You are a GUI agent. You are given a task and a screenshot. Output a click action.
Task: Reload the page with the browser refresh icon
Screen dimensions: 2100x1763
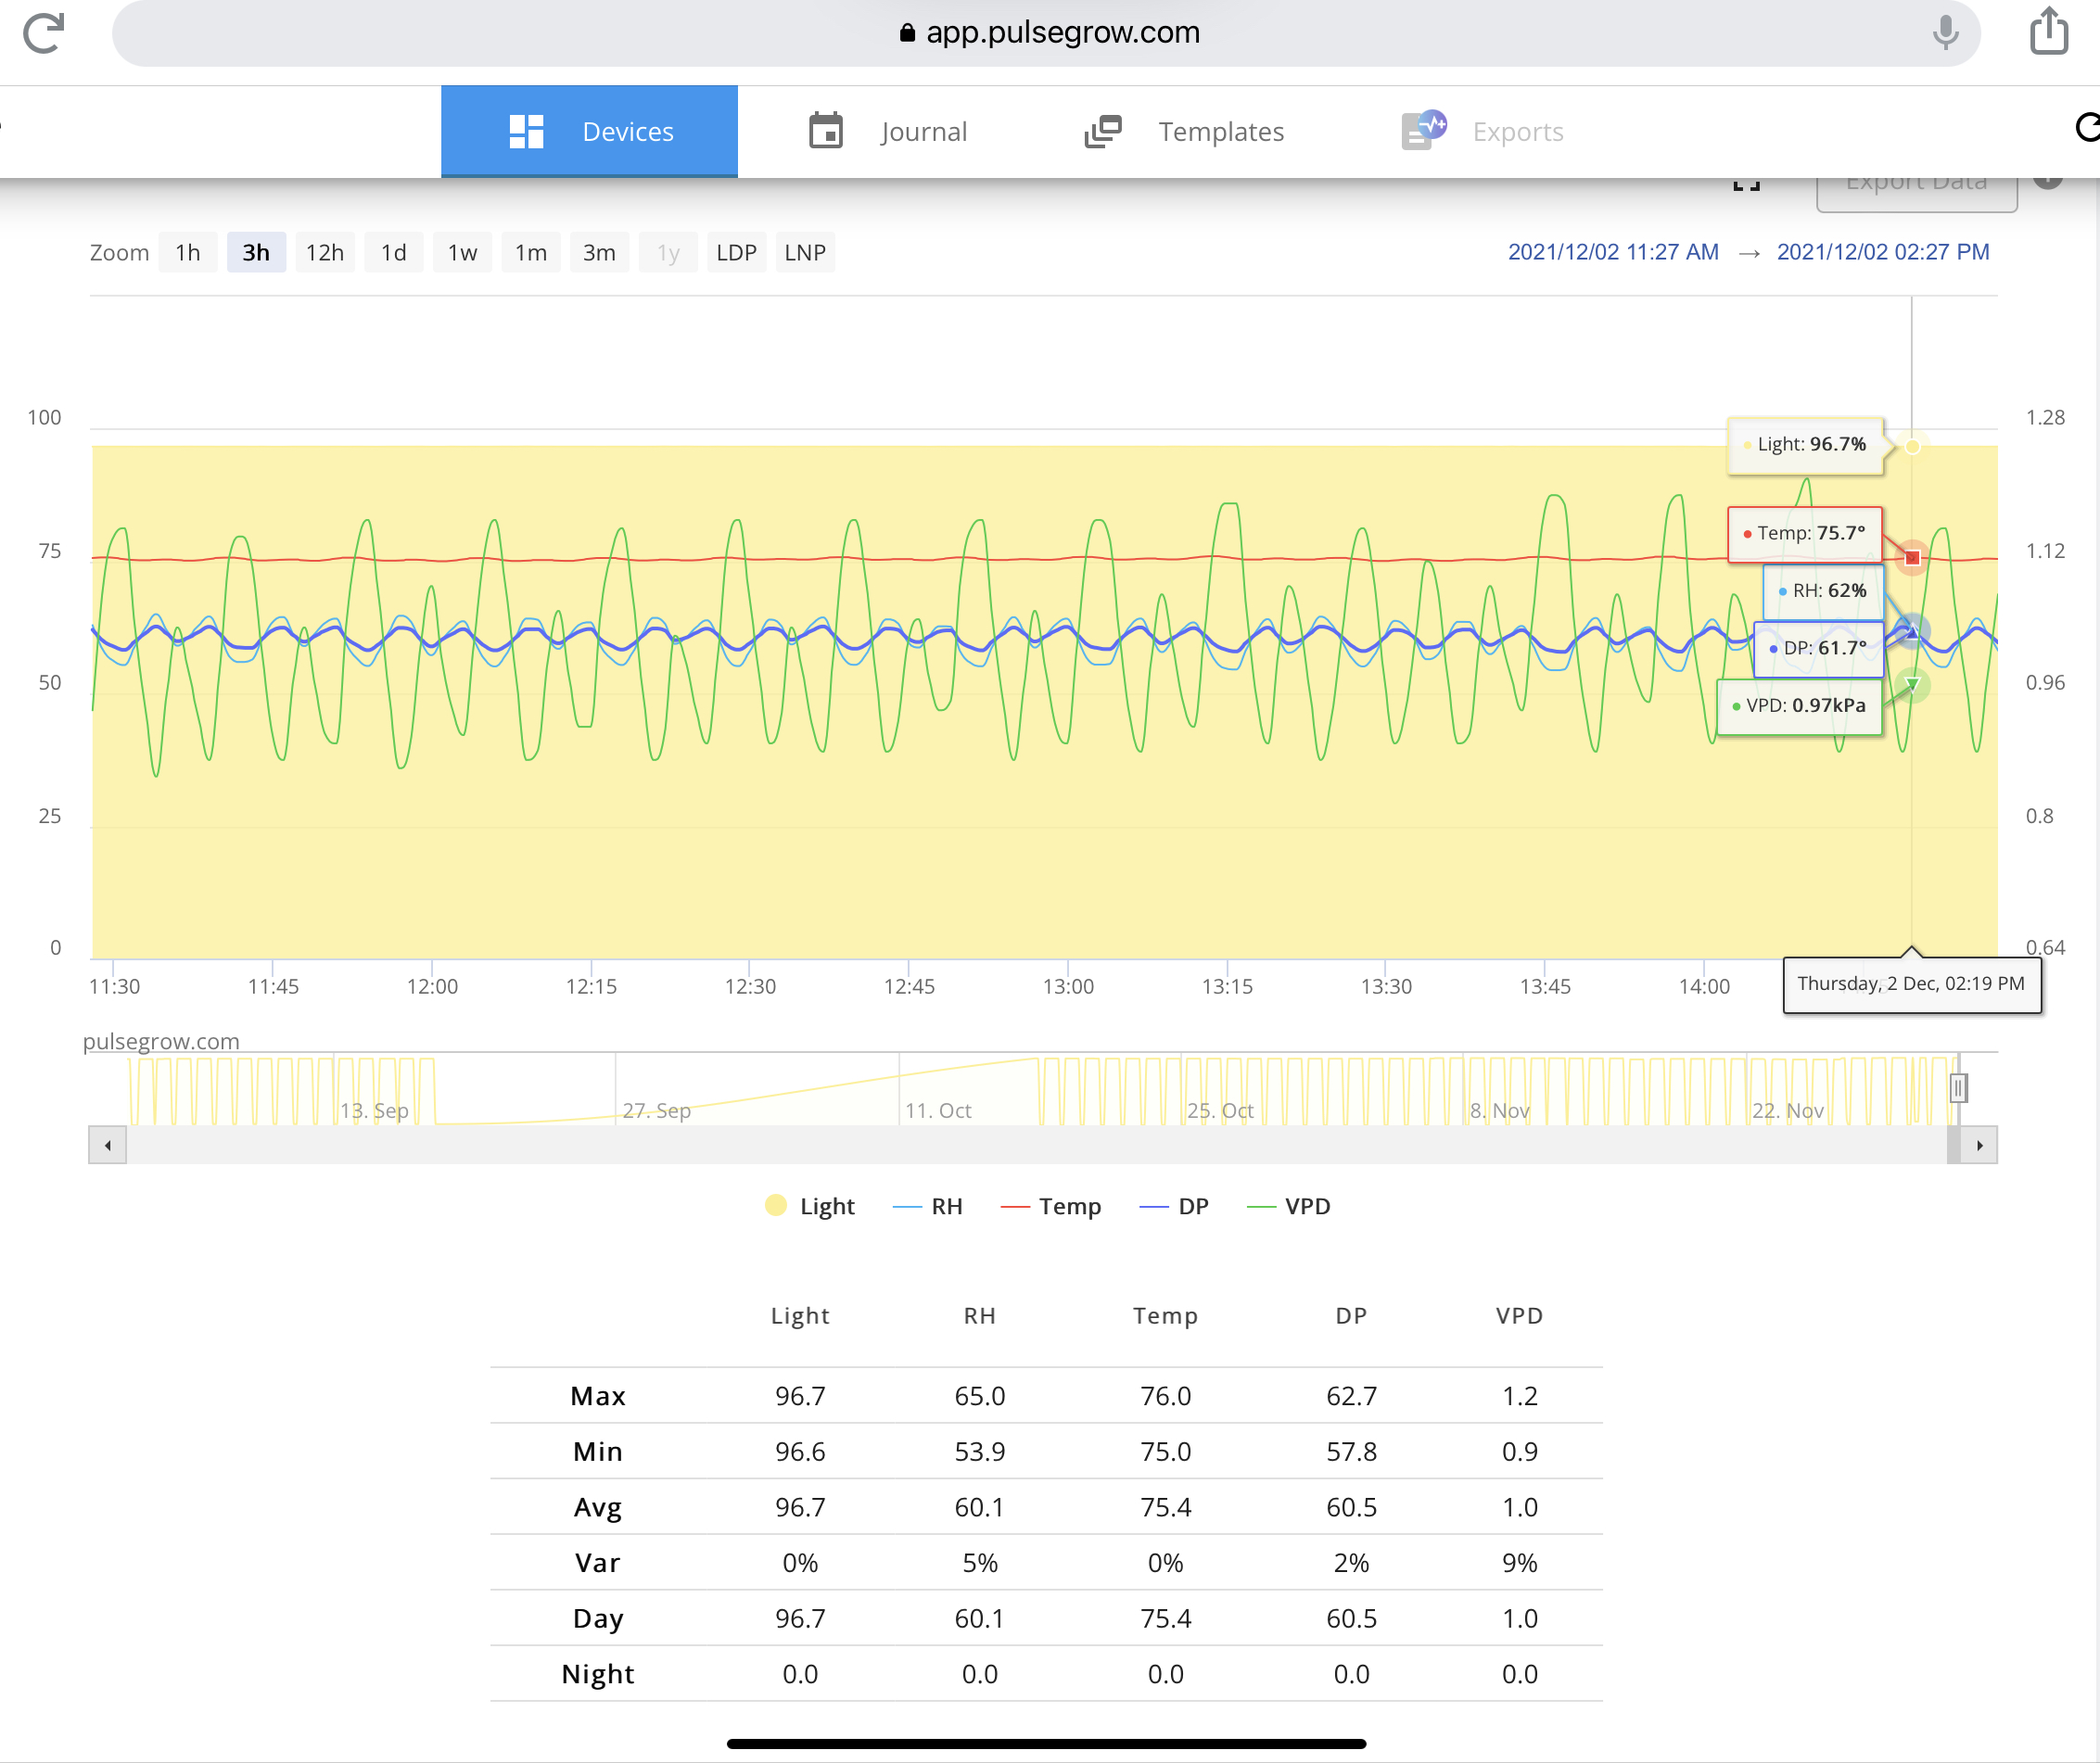pos(44,33)
